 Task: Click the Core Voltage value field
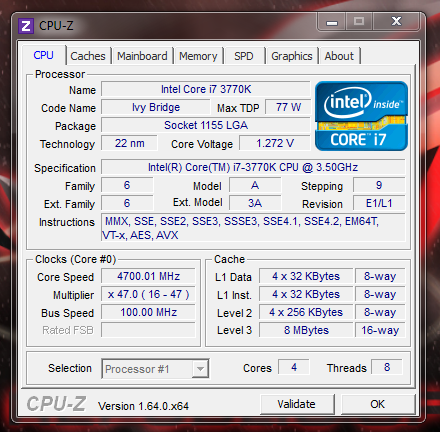pos(275,143)
